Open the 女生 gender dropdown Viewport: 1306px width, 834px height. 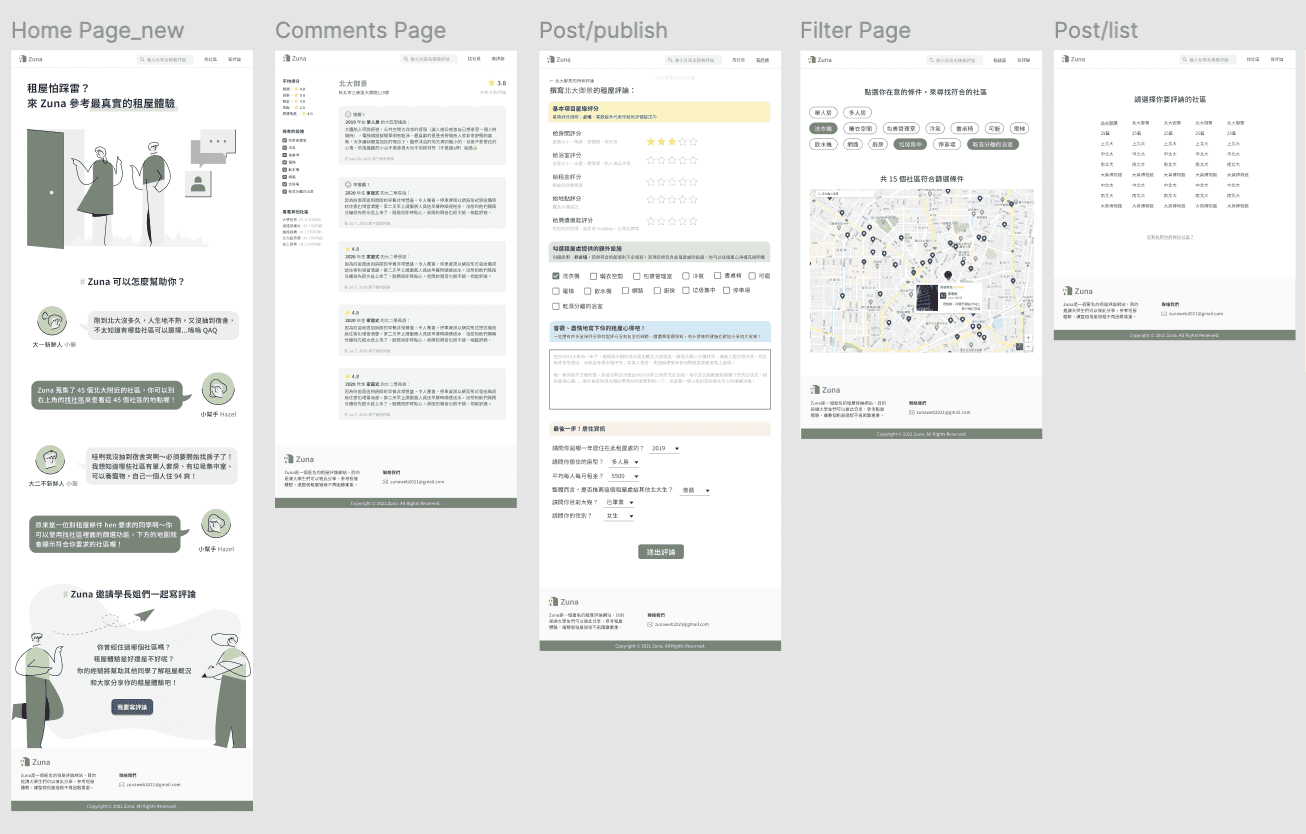[x=618, y=513]
